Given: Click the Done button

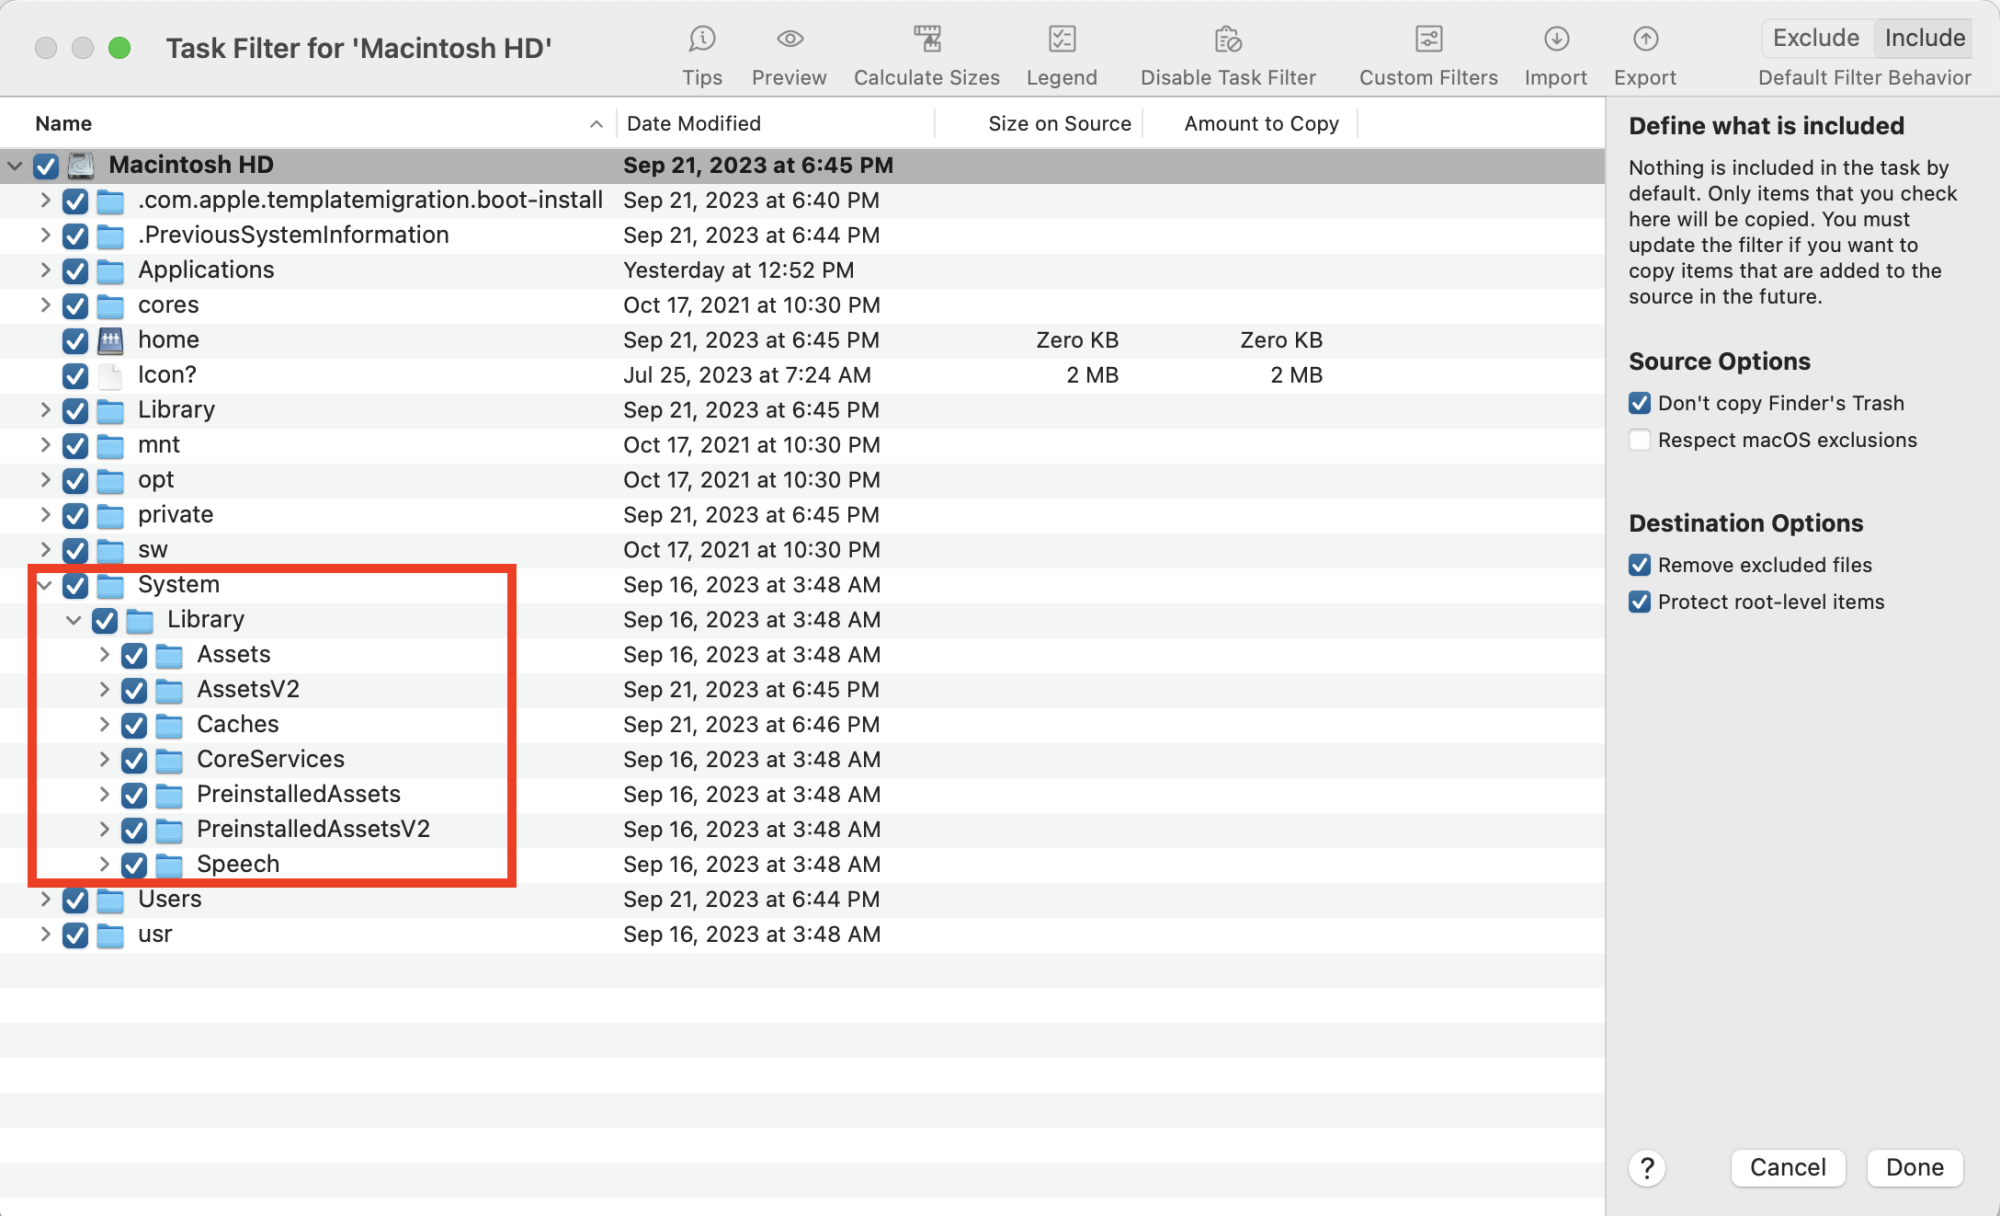Looking at the screenshot, I should pos(1914,1167).
